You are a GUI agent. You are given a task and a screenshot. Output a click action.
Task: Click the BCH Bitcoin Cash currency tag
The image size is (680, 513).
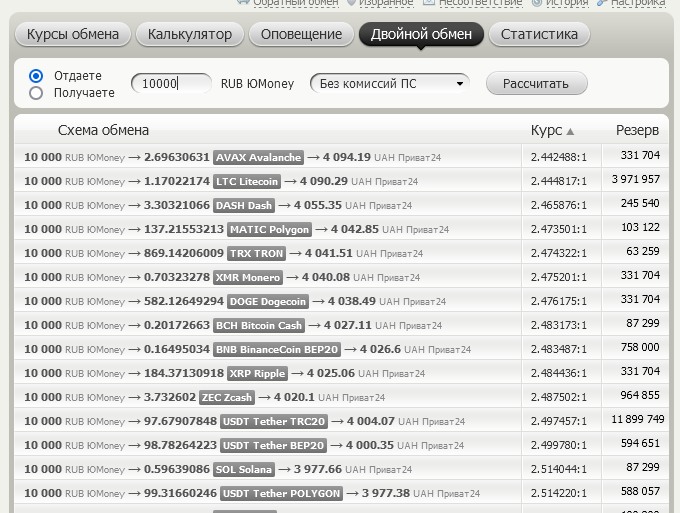[258, 325]
